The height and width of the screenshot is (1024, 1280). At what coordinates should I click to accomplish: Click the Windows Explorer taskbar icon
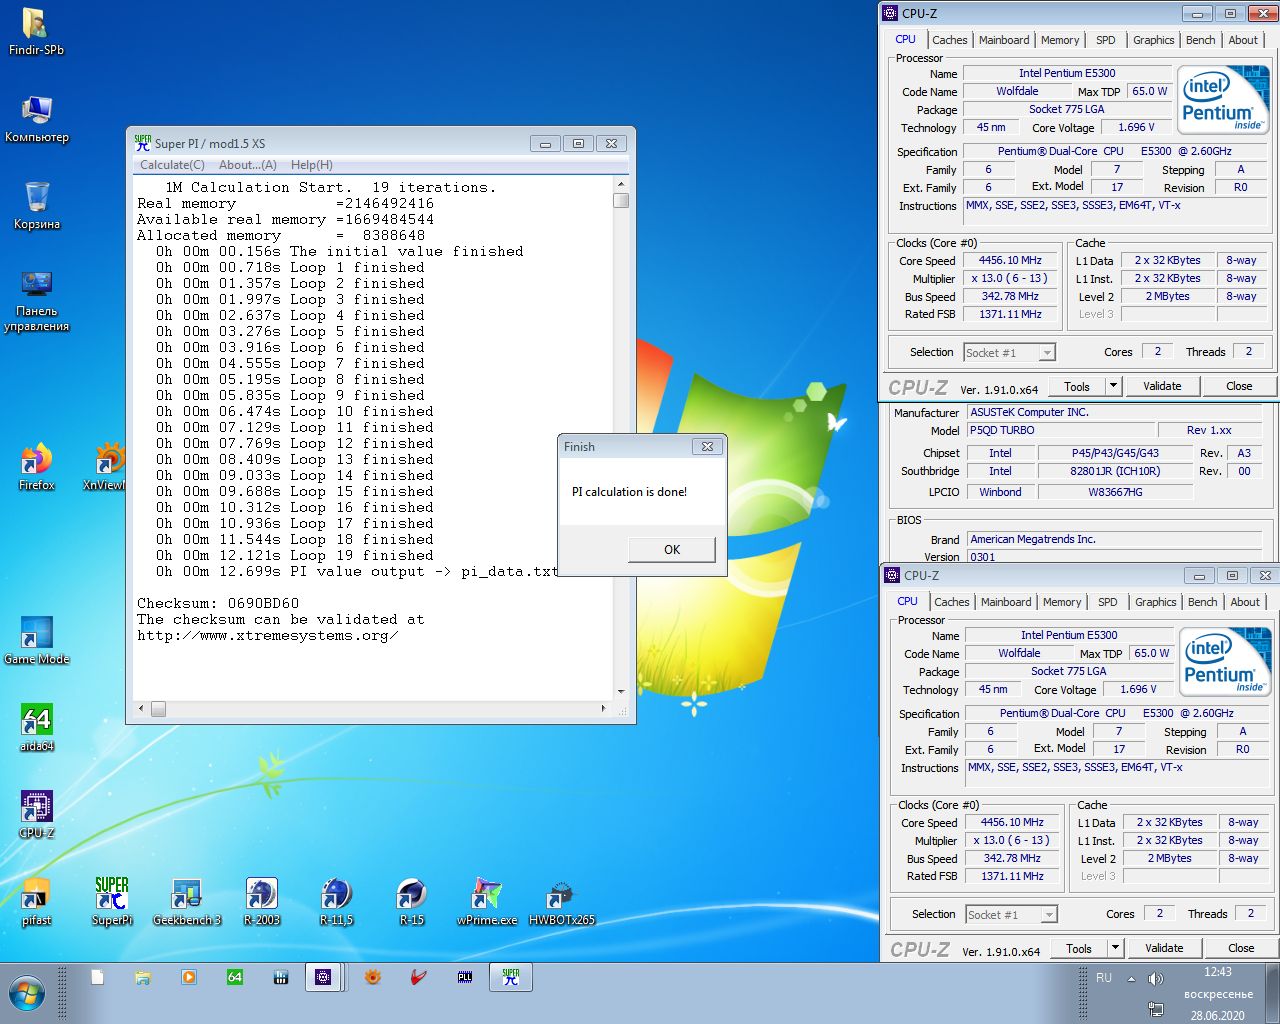click(142, 977)
